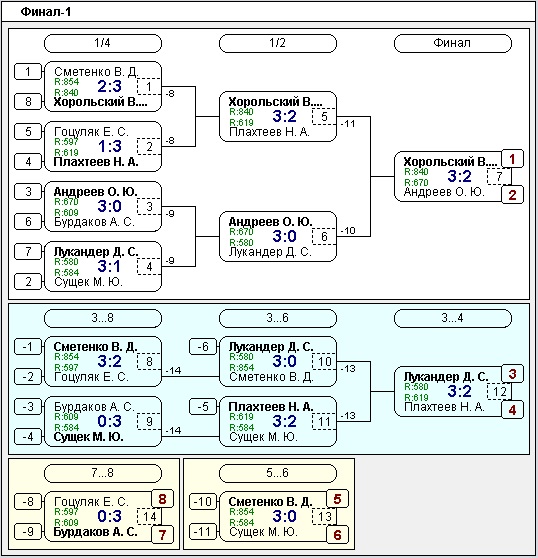Select the 3...6 bracket header

278,318
